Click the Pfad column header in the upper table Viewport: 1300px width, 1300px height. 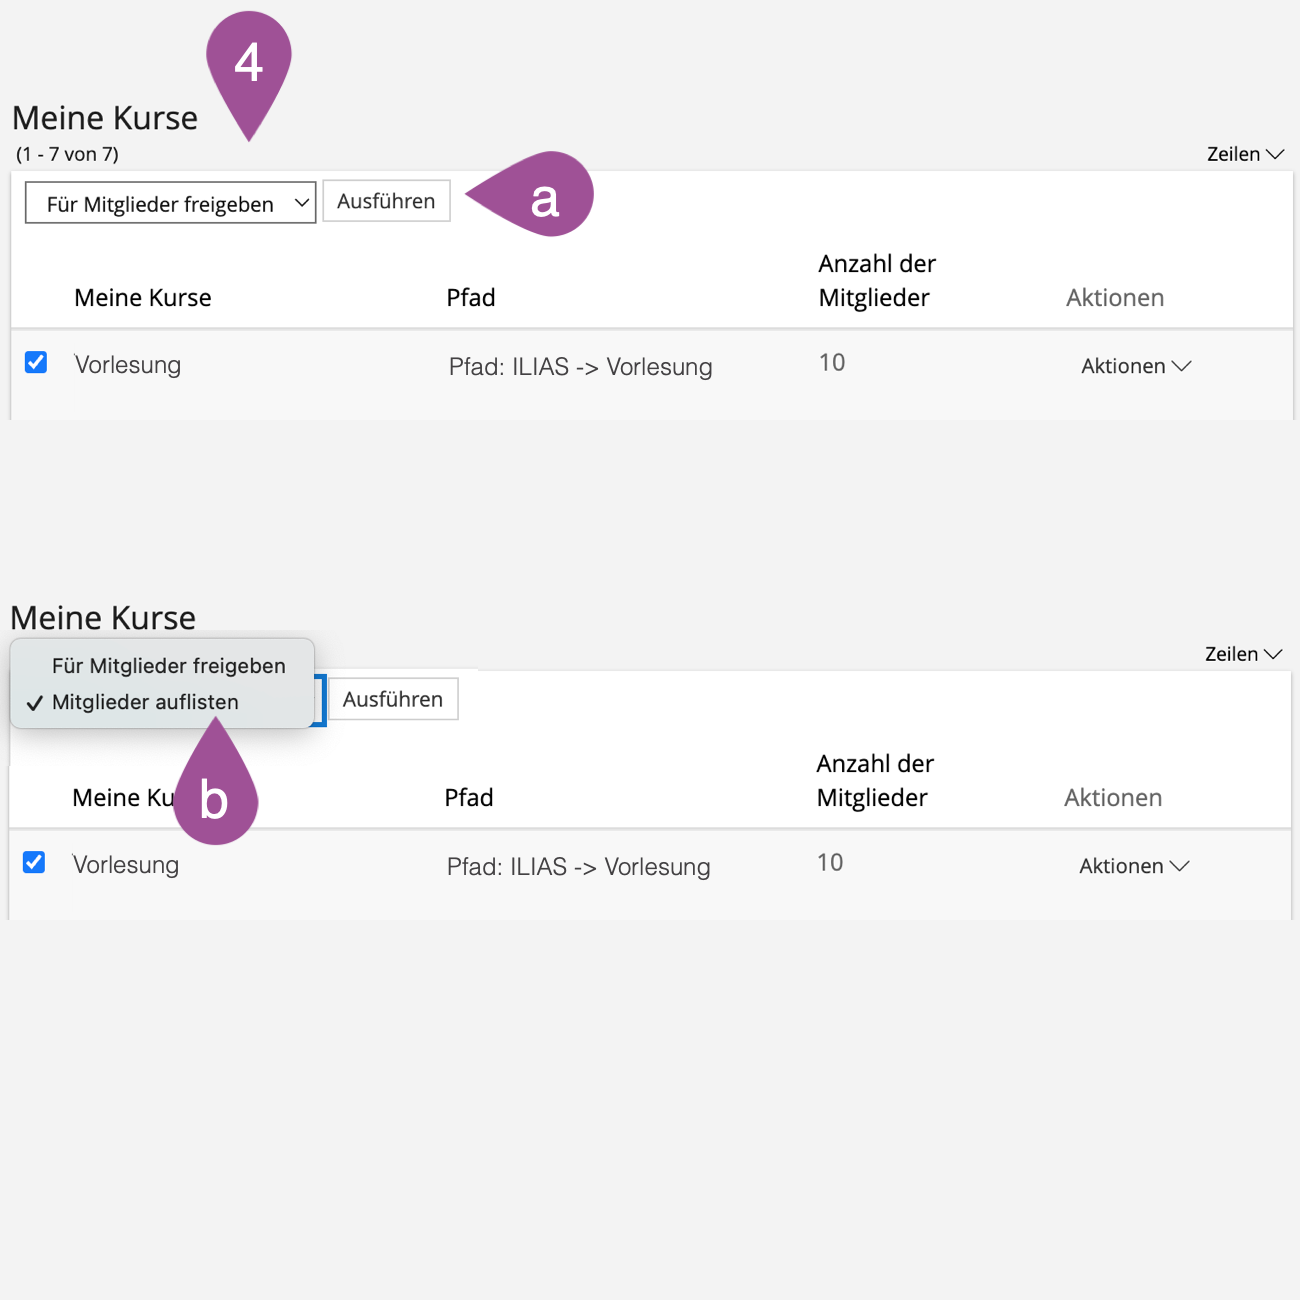(471, 298)
